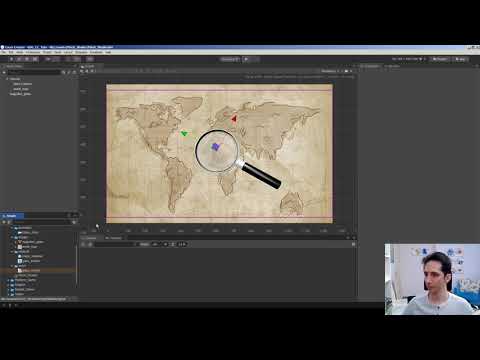Select the Rotate tool in the toolbar
480x360 pixels.
point(19,59)
